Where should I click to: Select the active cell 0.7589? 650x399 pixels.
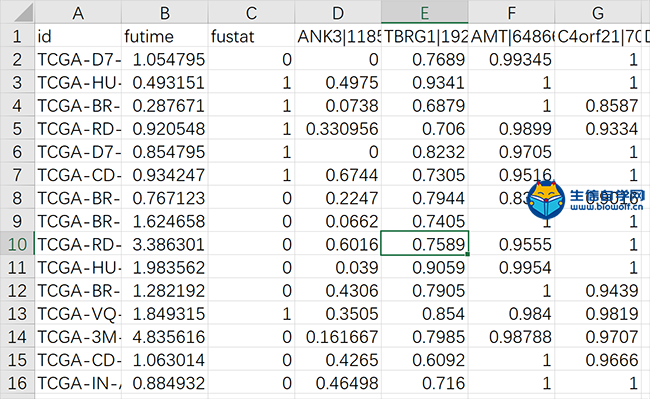click(x=425, y=244)
